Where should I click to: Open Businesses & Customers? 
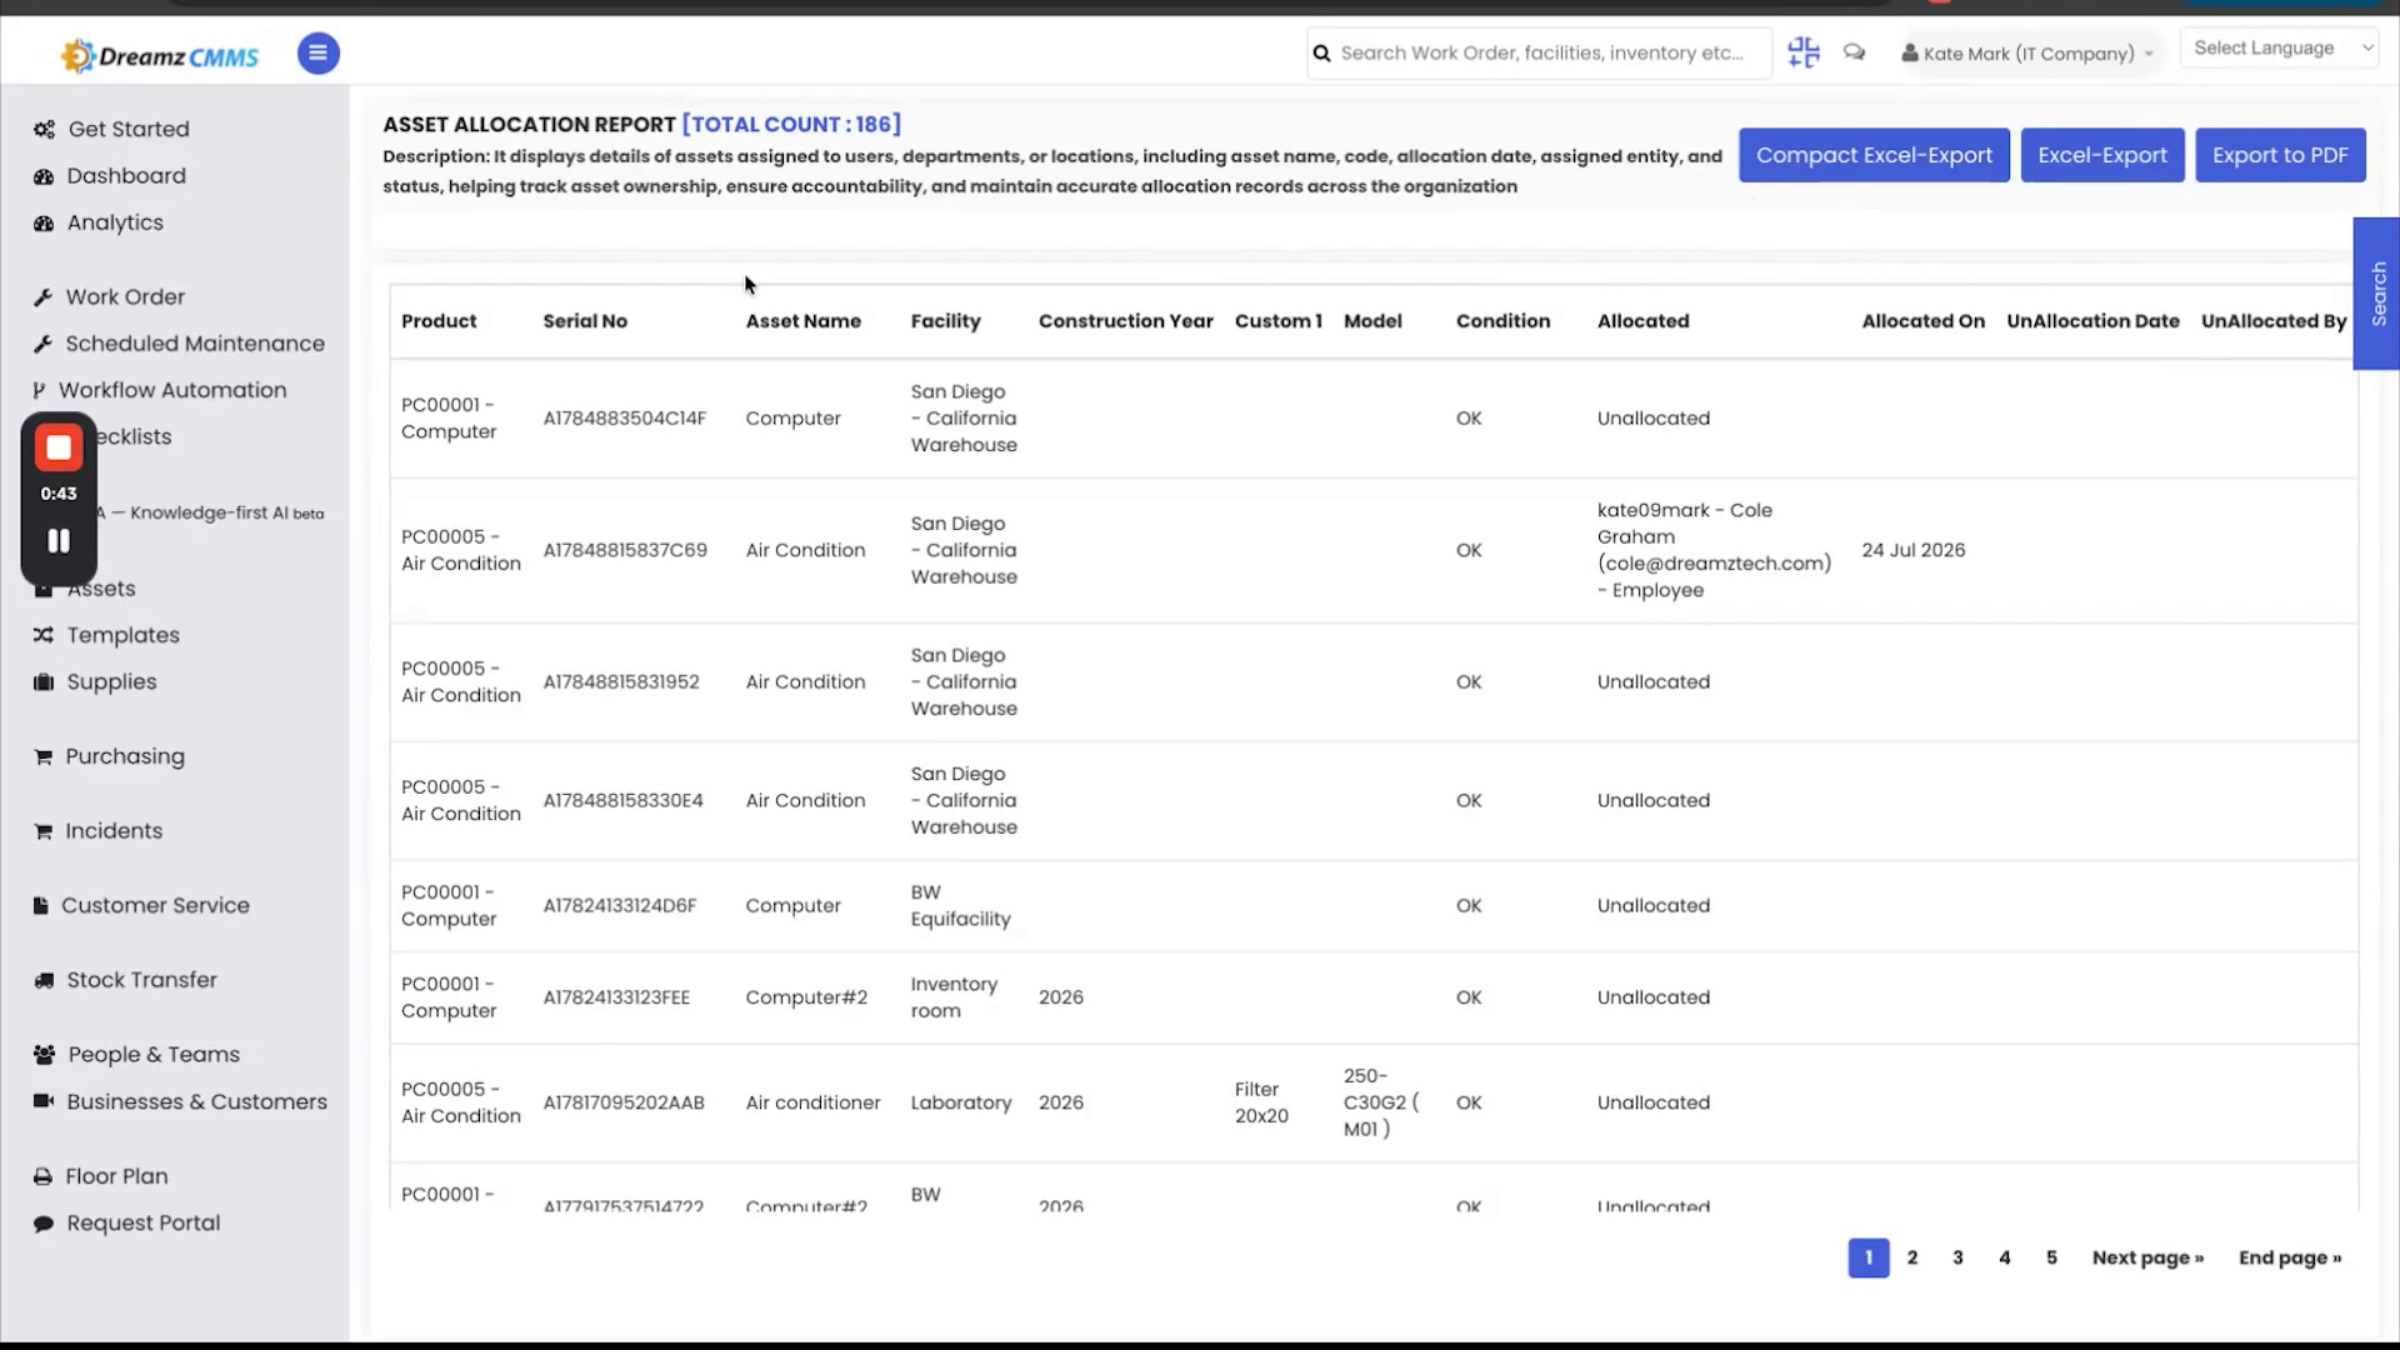197,1101
